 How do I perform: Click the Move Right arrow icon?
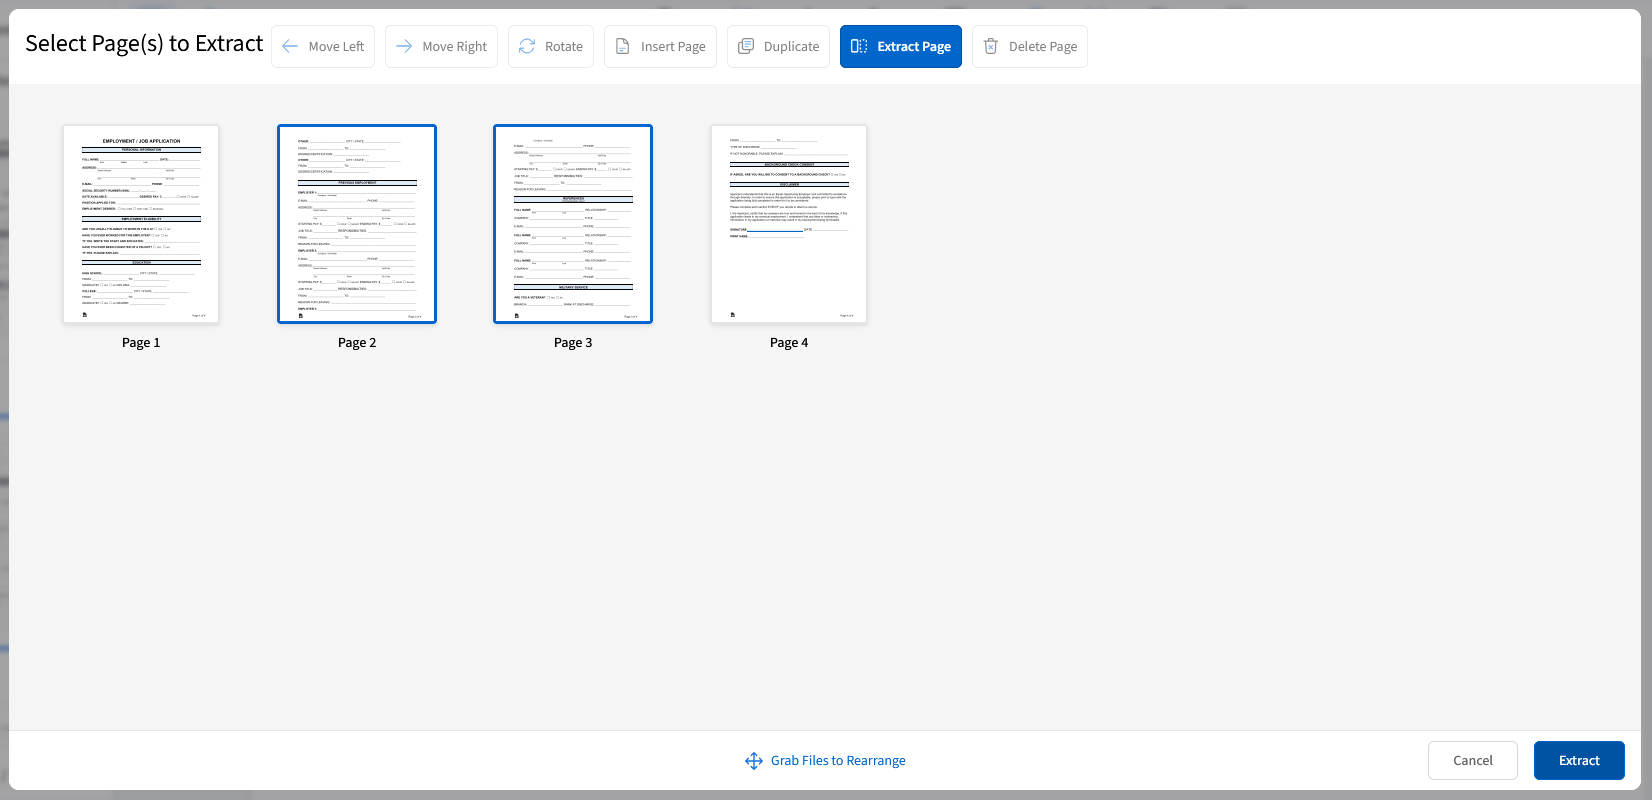pos(404,46)
